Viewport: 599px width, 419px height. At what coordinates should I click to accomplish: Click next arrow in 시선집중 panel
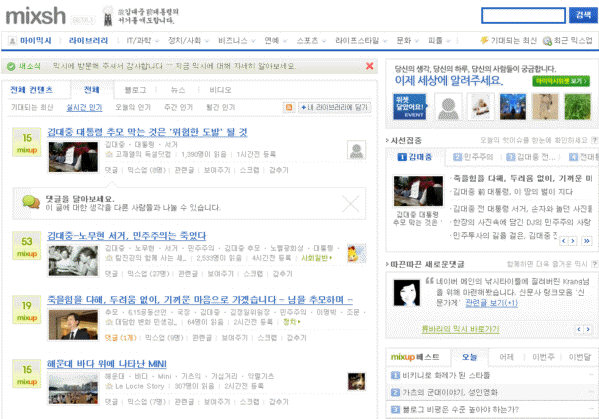coord(573,241)
